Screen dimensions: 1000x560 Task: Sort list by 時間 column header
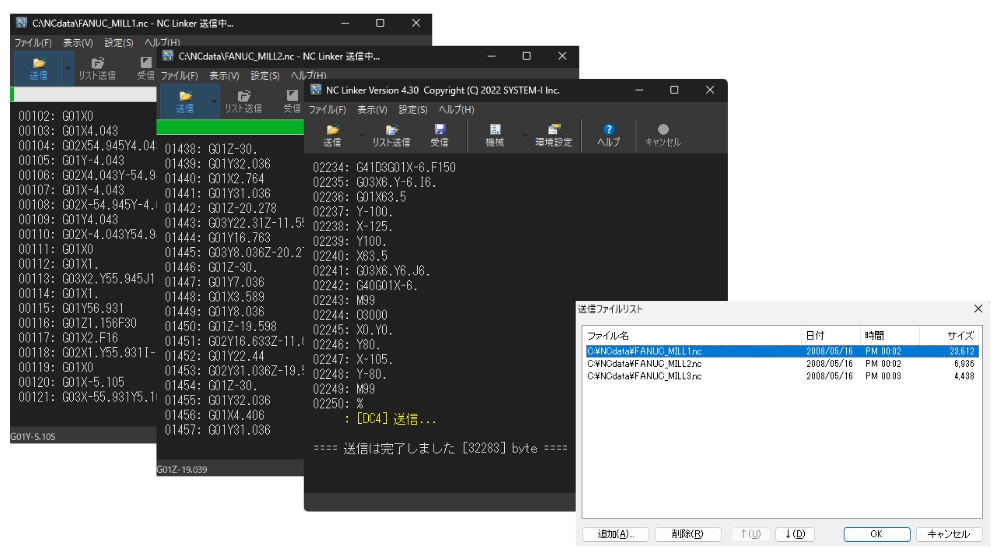coord(890,335)
